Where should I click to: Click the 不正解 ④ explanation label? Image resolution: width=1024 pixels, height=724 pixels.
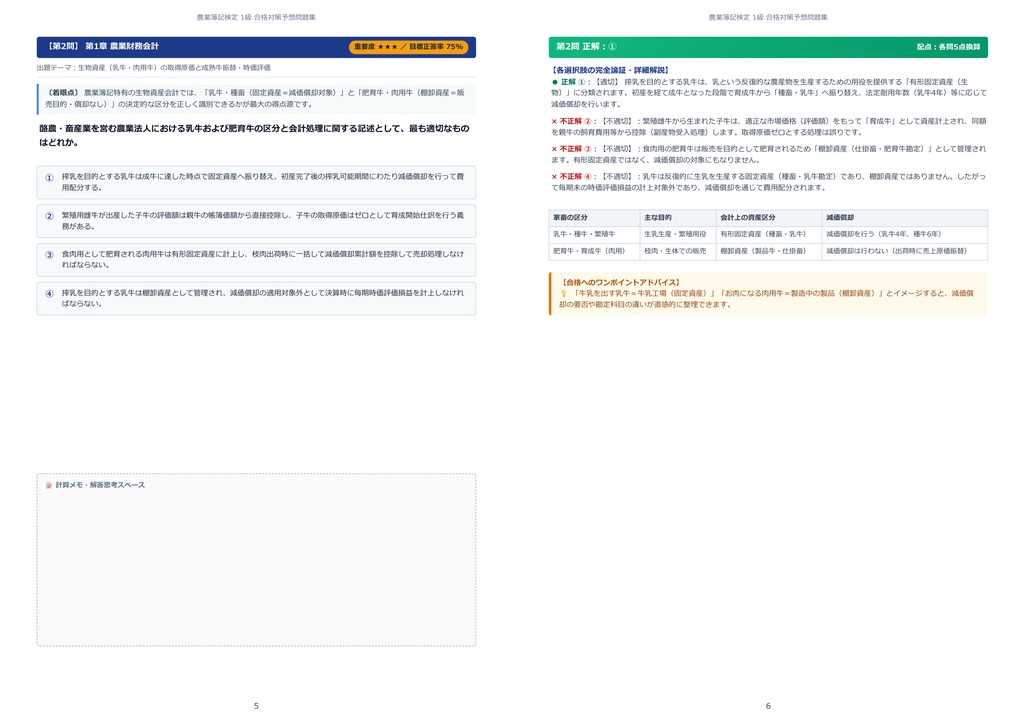575,177
